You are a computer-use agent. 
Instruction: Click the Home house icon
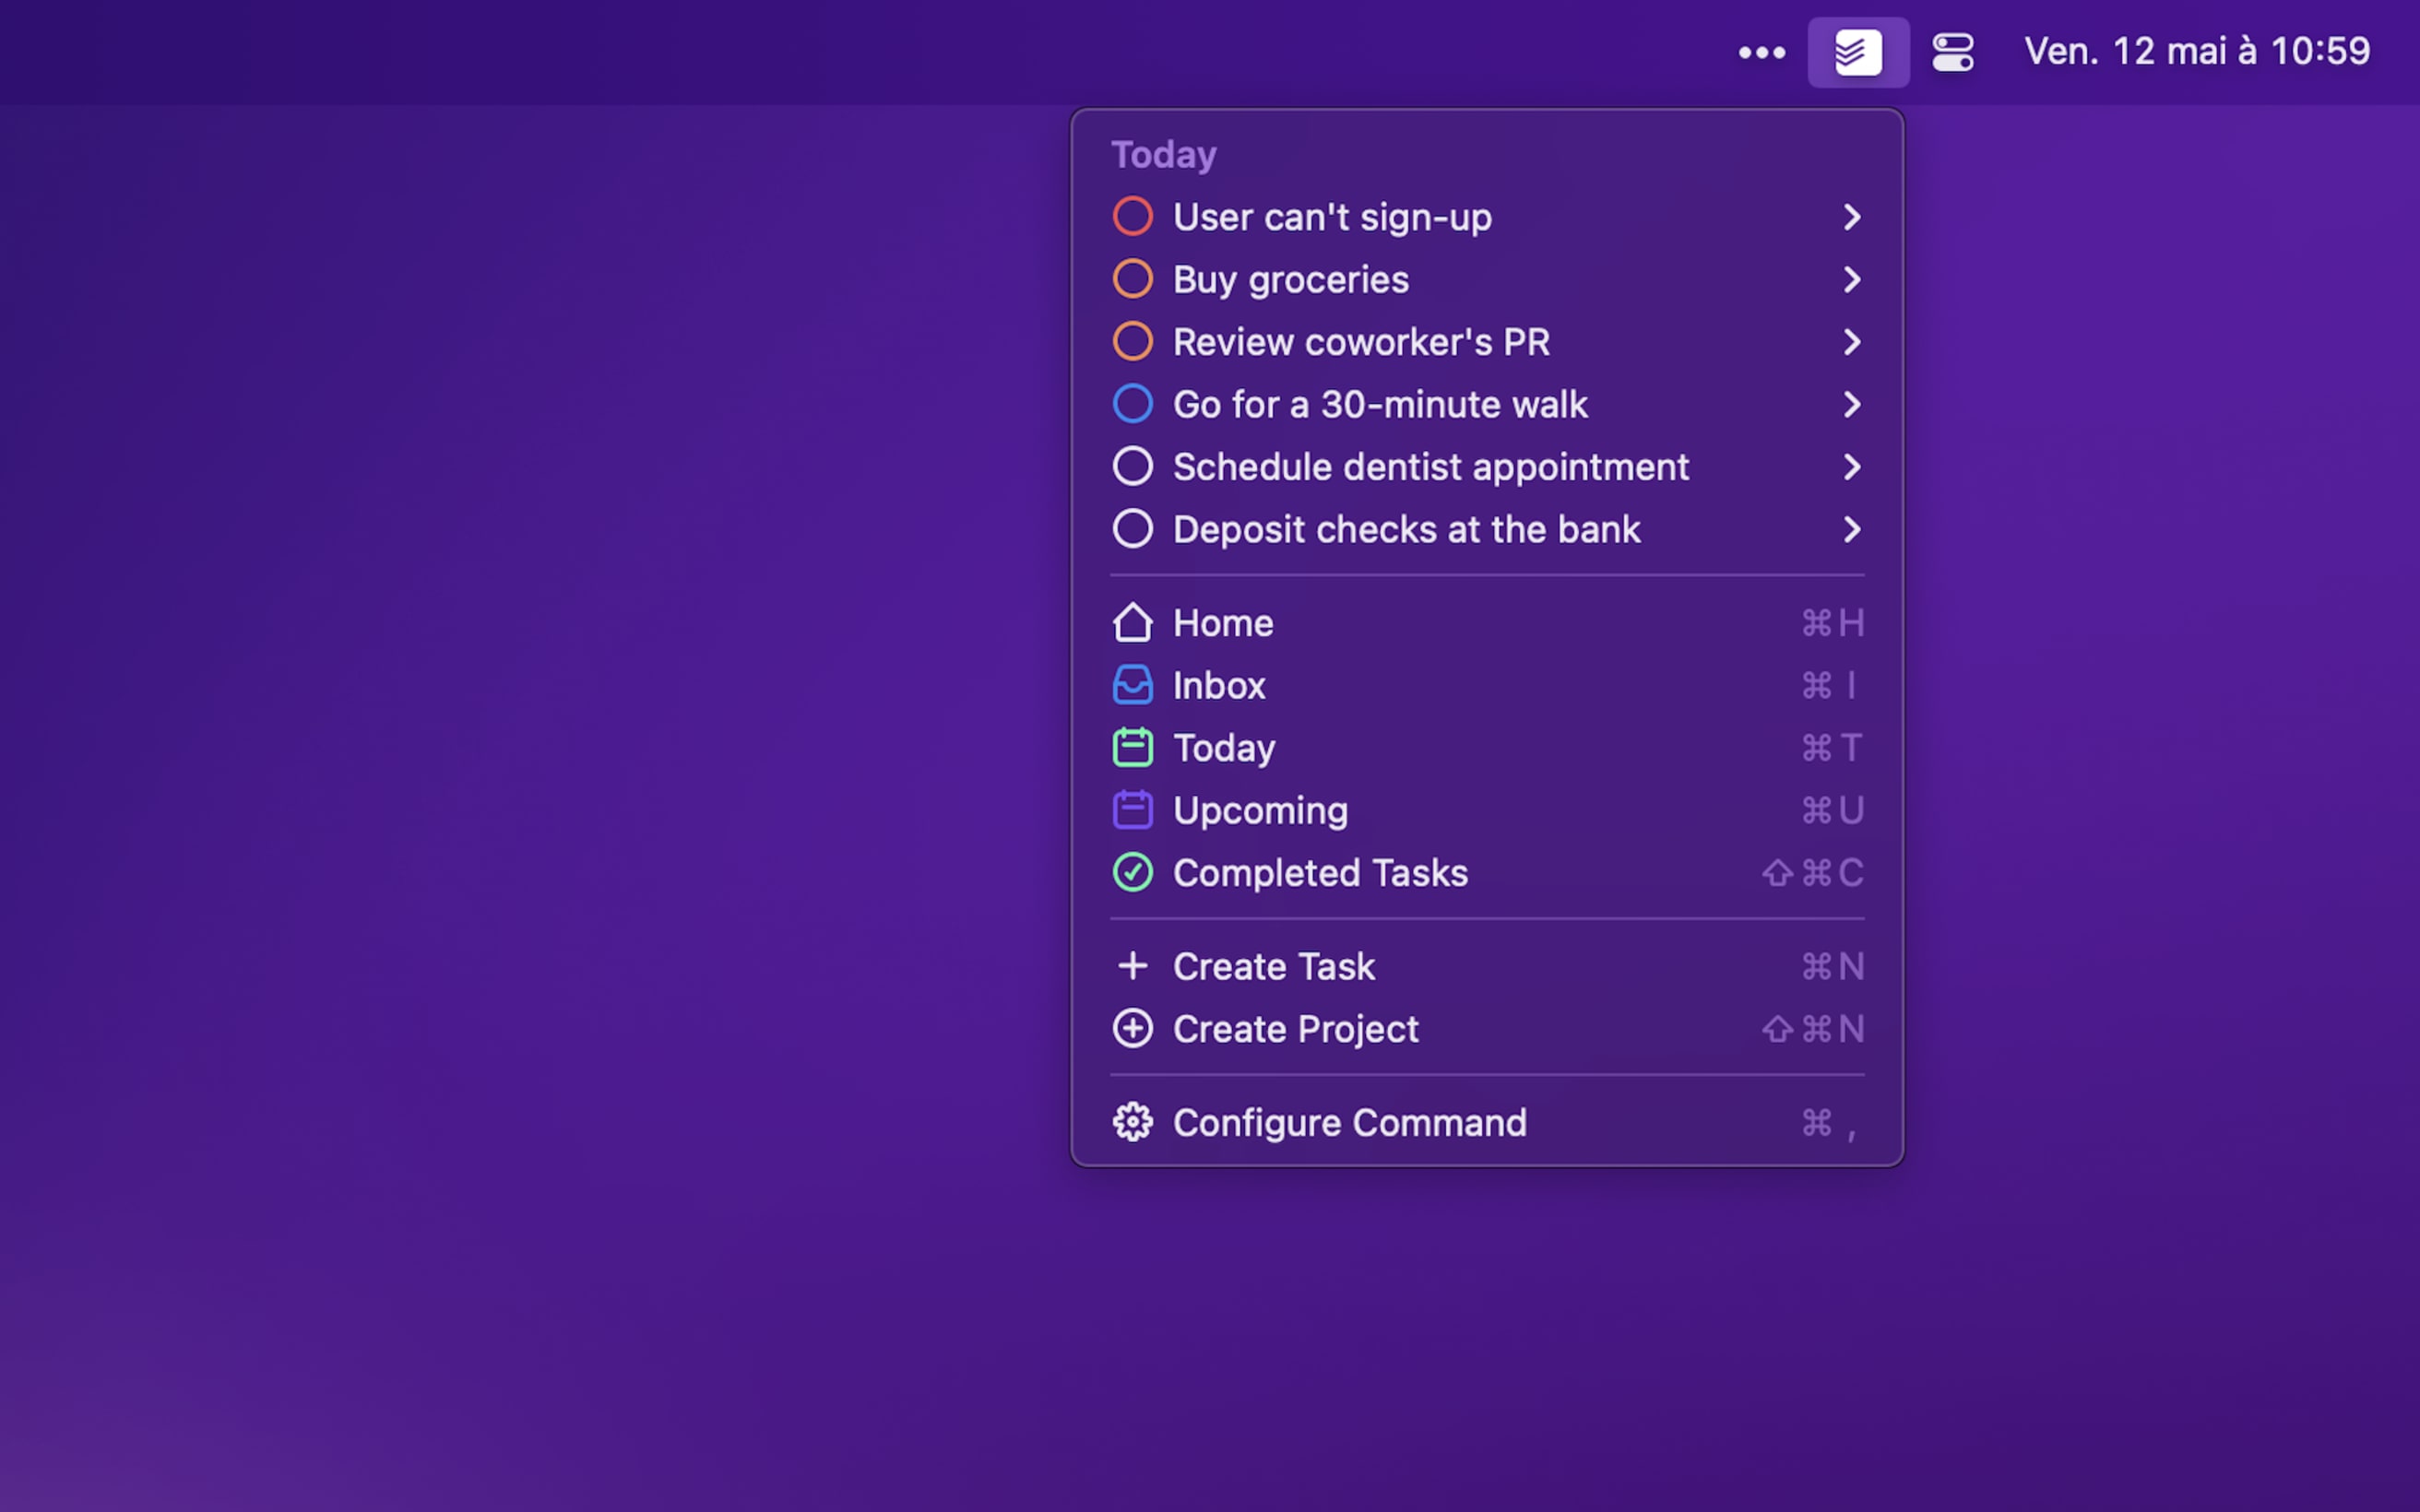(1132, 623)
